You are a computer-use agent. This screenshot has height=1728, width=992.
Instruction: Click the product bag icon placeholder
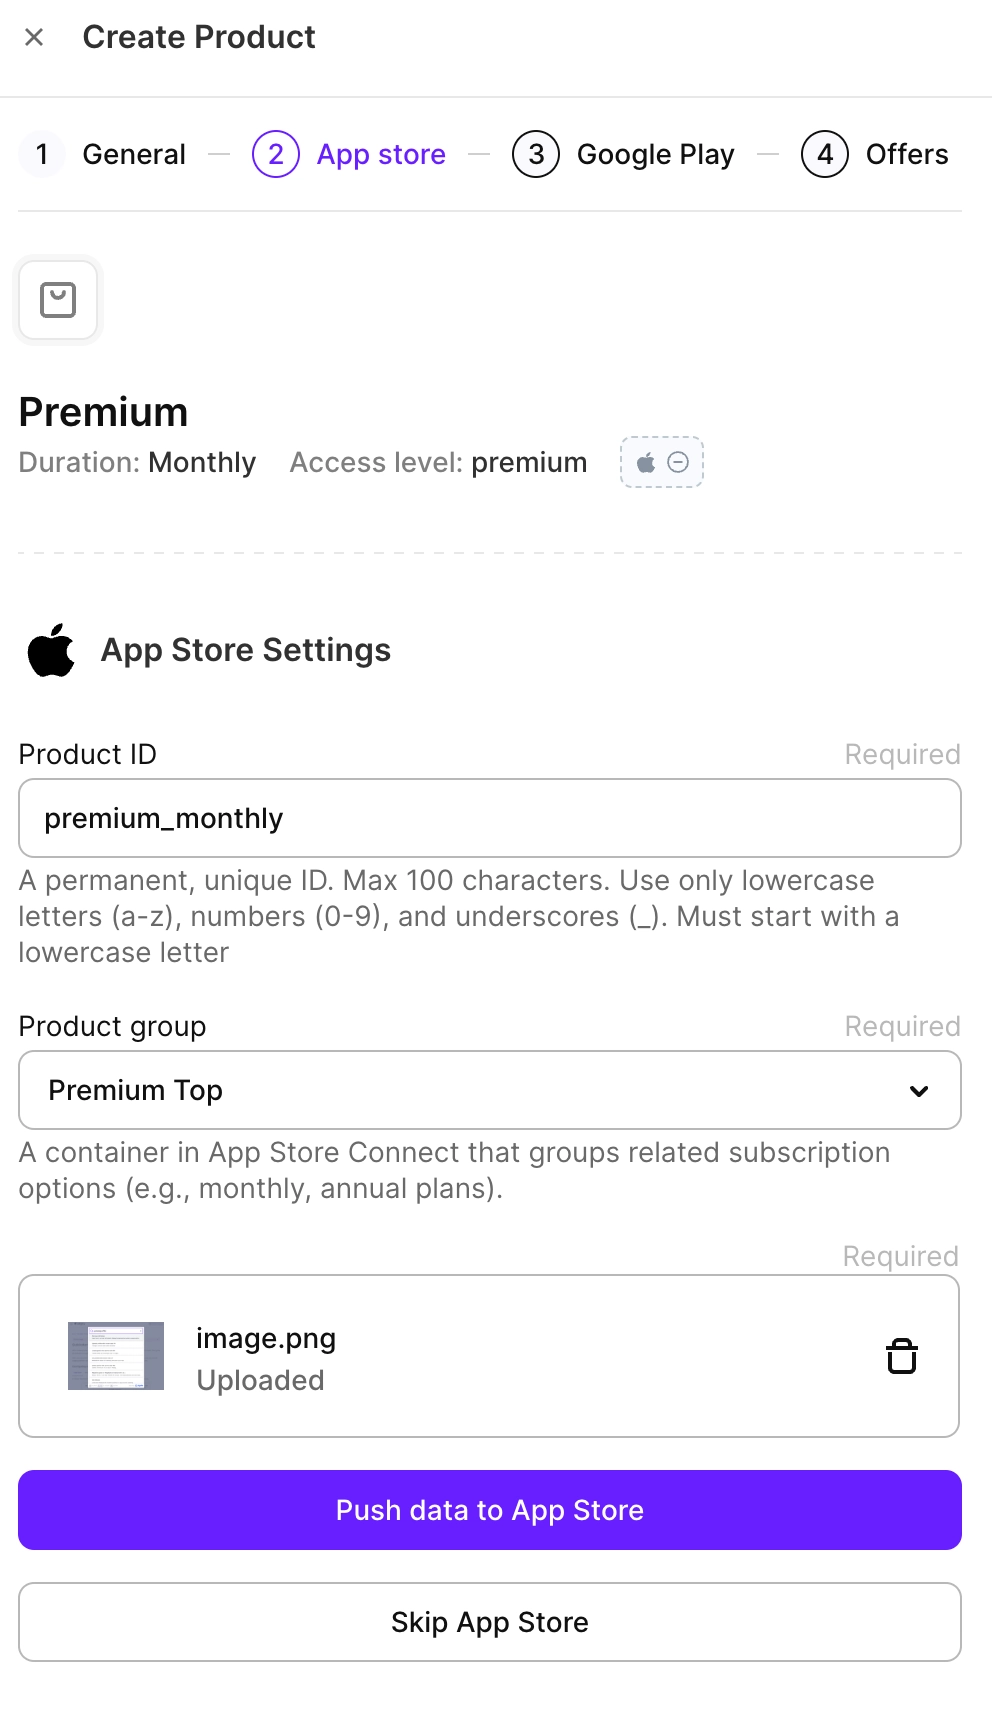[58, 300]
